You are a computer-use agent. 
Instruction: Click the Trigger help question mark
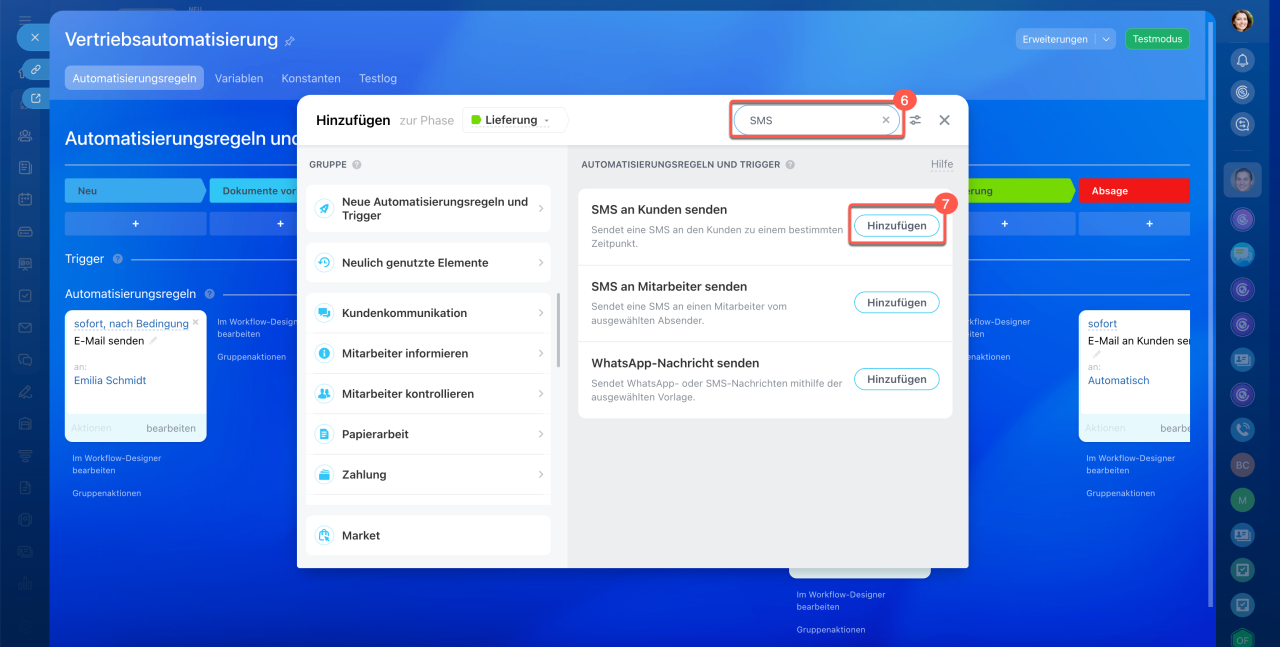click(x=117, y=259)
